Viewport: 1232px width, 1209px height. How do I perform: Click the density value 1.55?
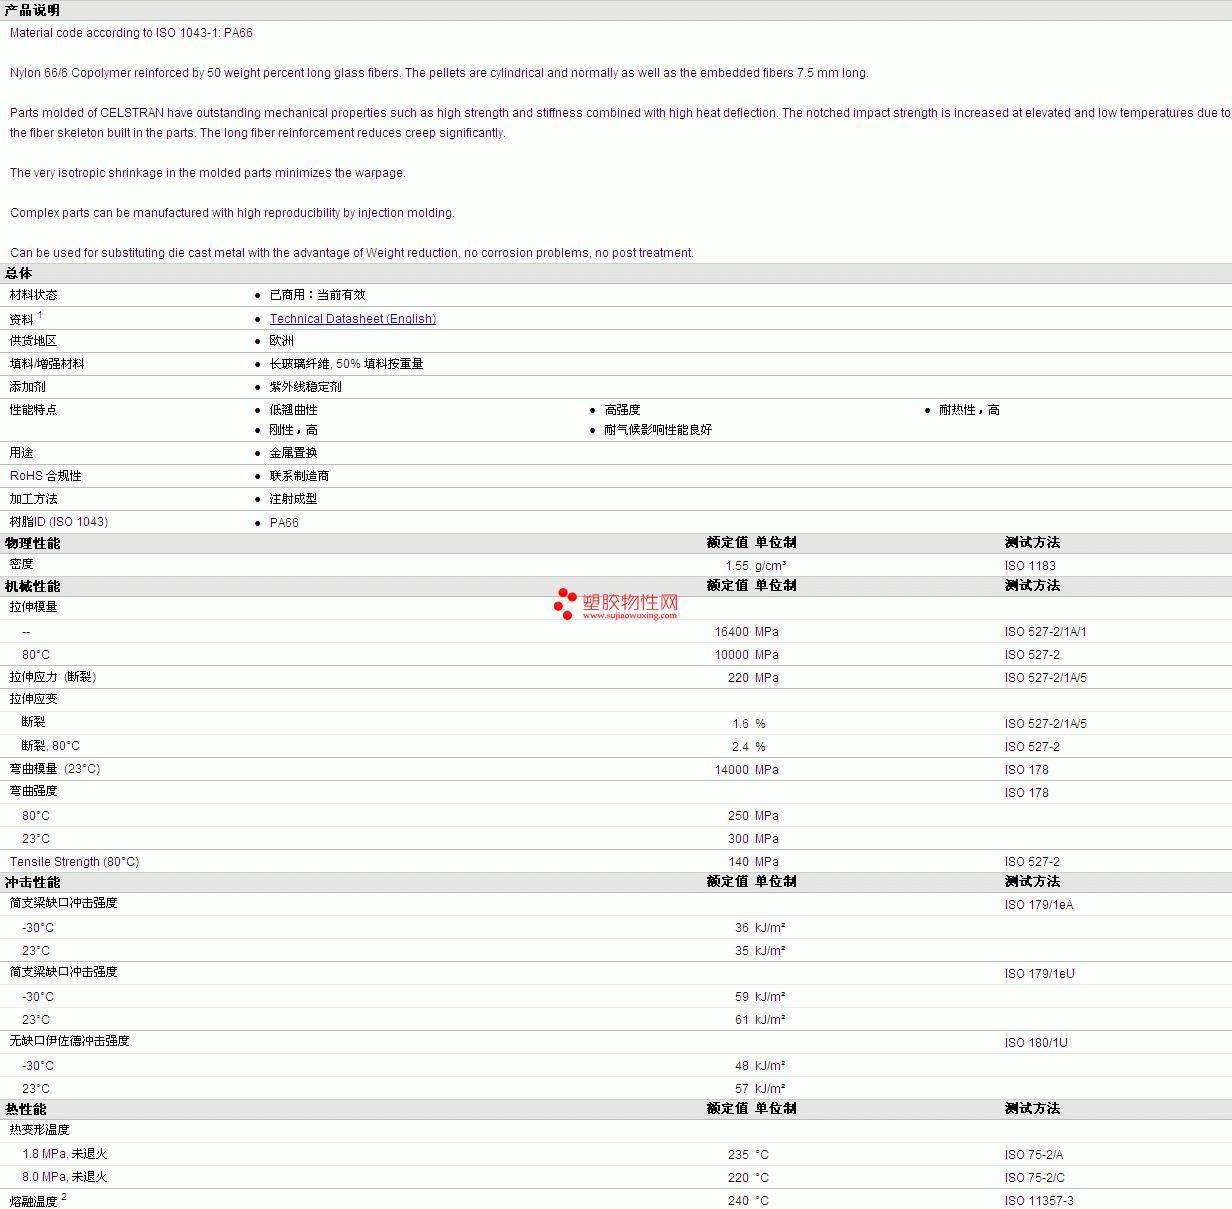click(737, 566)
